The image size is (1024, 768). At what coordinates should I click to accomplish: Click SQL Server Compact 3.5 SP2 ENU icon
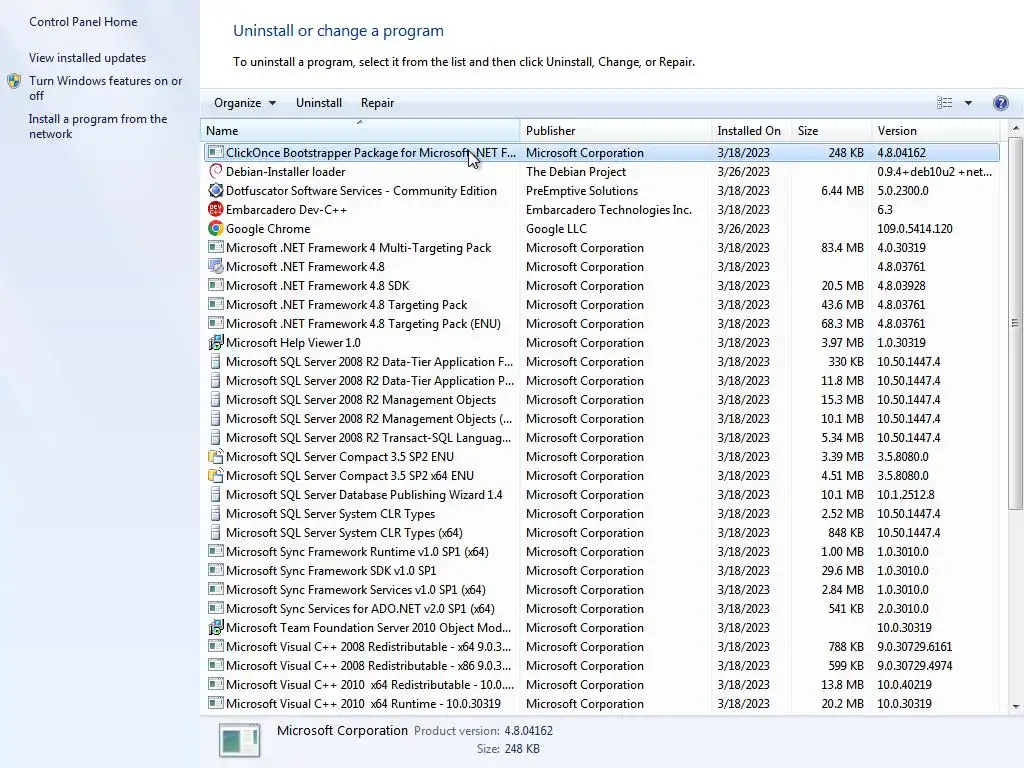216,456
